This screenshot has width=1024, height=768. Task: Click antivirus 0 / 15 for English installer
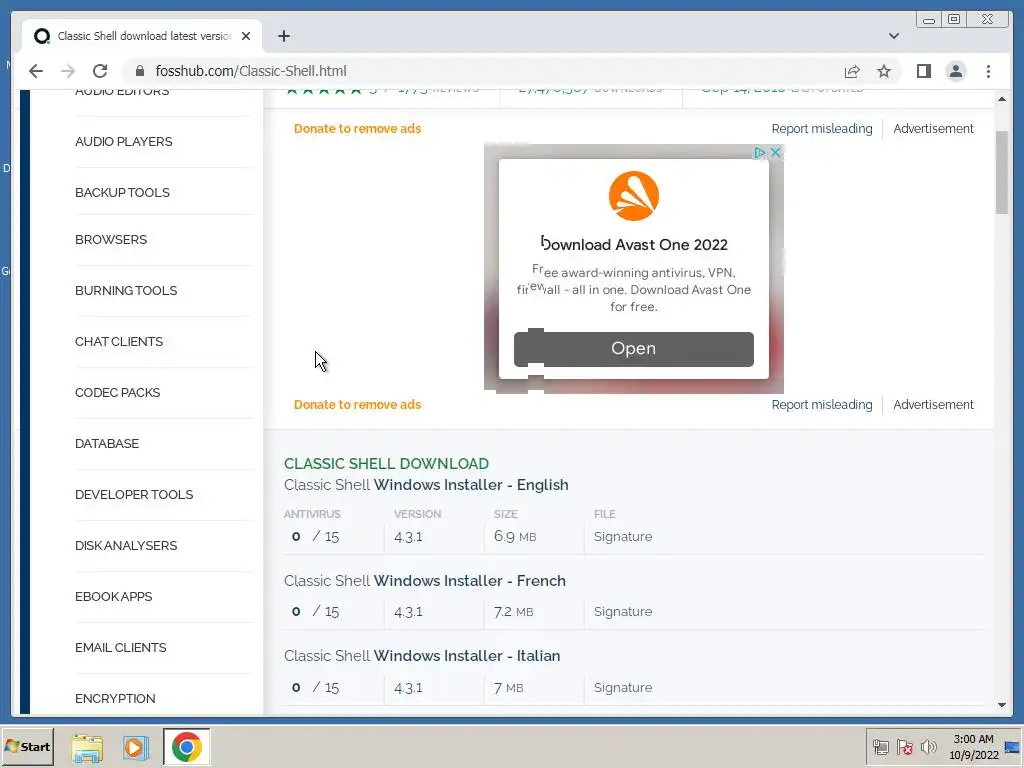click(x=315, y=537)
